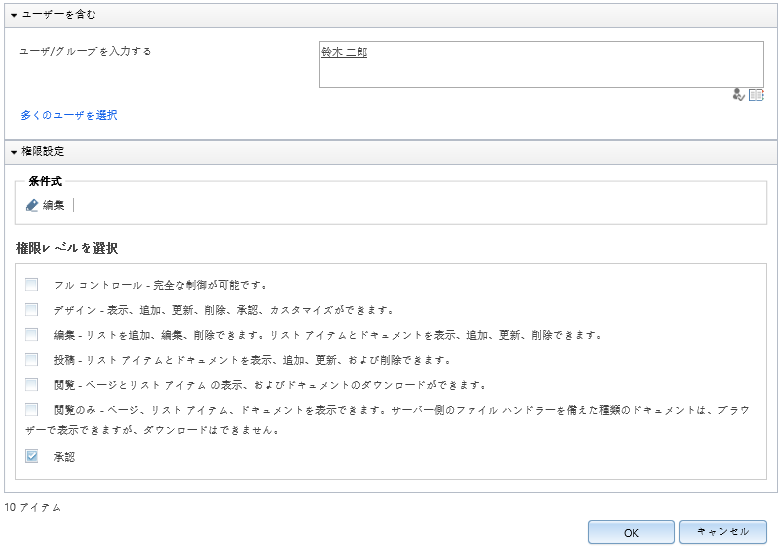Select the 鈴木 二郎 user entry
The height and width of the screenshot is (550, 782).
tap(344, 52)
